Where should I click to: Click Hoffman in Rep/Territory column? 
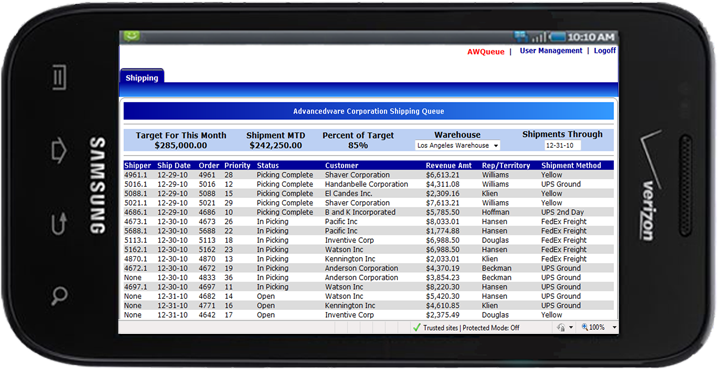[495, 212]
